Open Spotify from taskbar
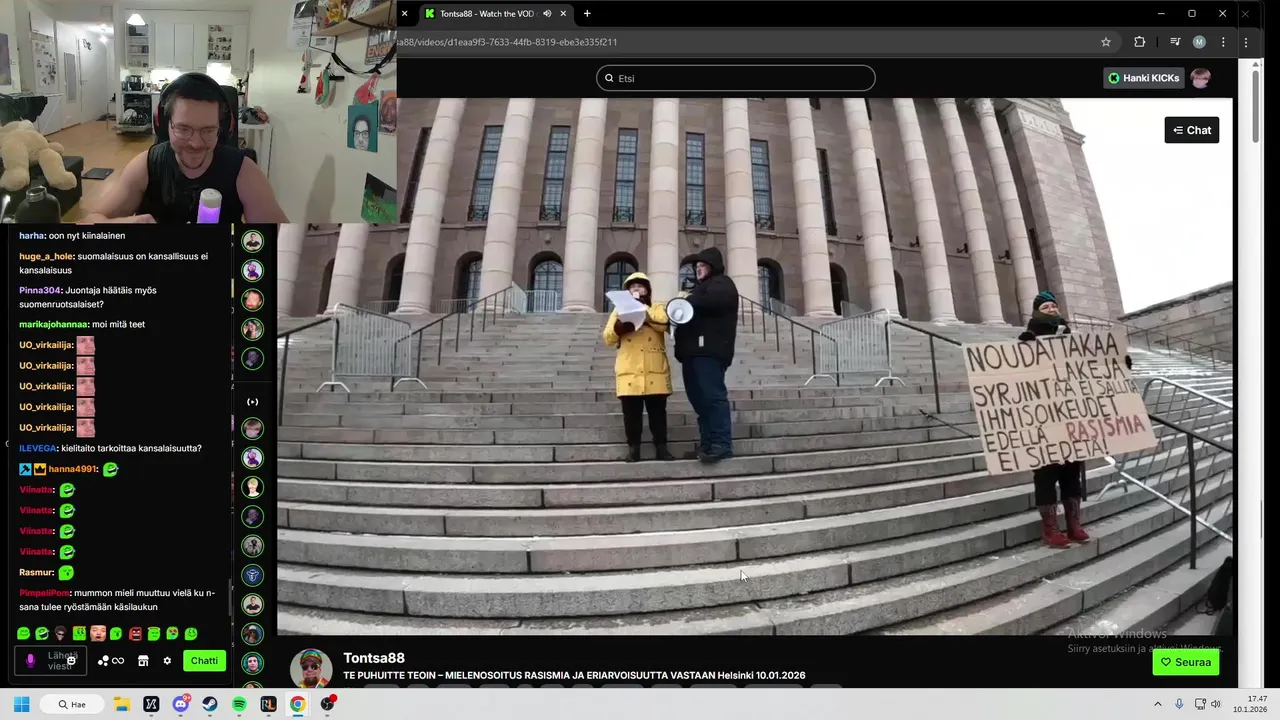Image resolution: width=1280 pixels, height=720 pixels. (239, 704)
